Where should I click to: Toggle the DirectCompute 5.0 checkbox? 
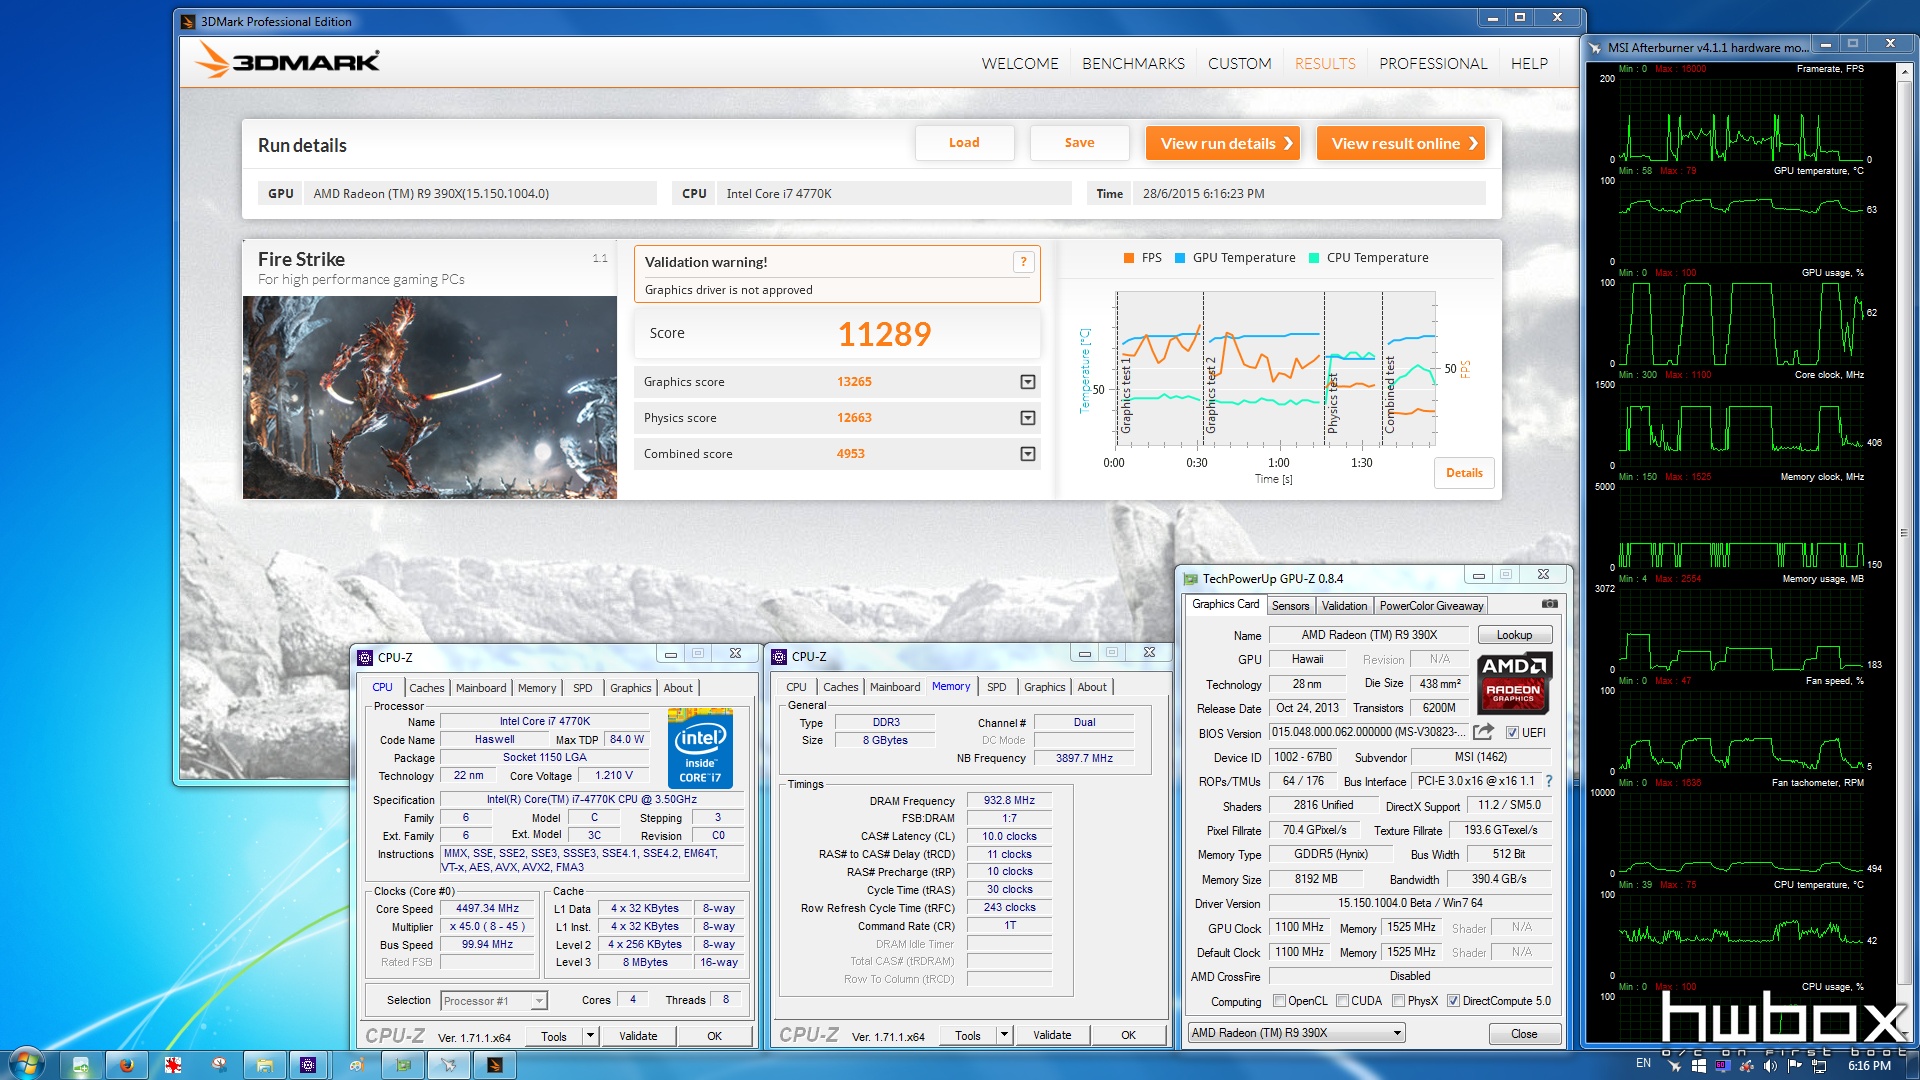1453,1001
